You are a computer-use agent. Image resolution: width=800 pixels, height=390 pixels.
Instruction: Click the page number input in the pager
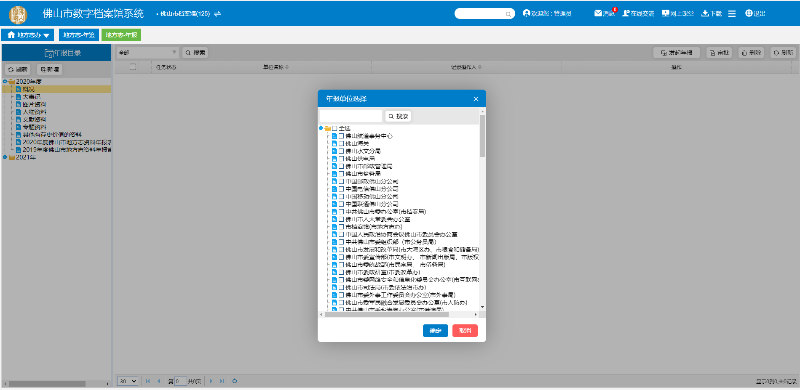[x=181, y=381]
